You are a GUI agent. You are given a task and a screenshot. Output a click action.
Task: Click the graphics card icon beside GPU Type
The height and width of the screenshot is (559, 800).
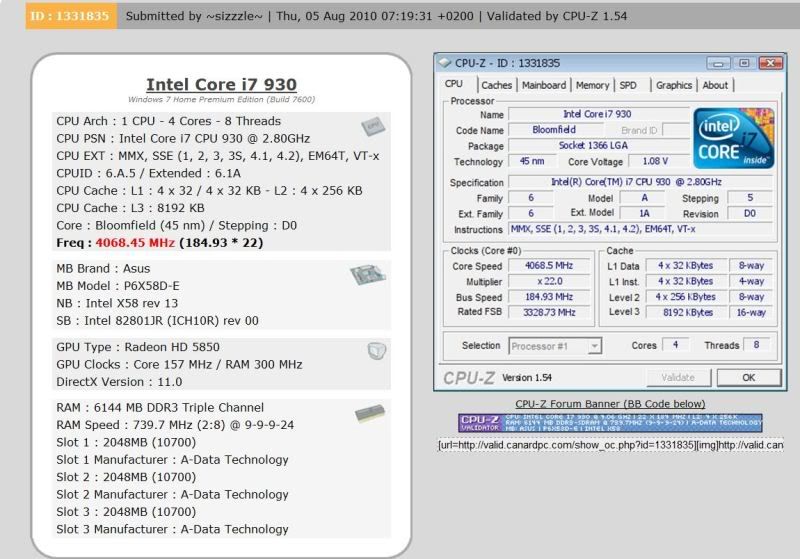coord(377,350)
